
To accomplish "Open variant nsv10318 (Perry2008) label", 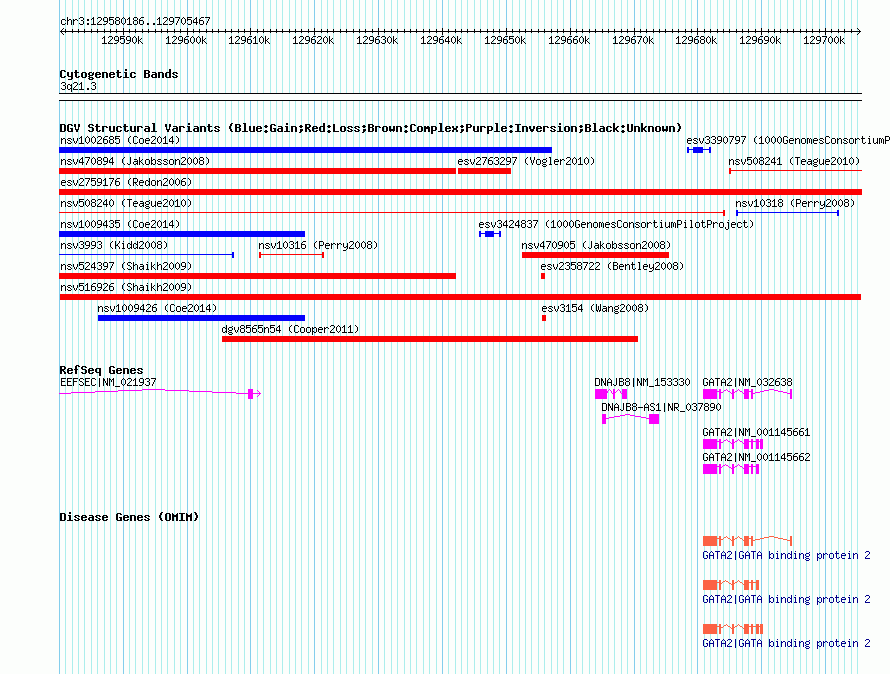I will (795, 203).
